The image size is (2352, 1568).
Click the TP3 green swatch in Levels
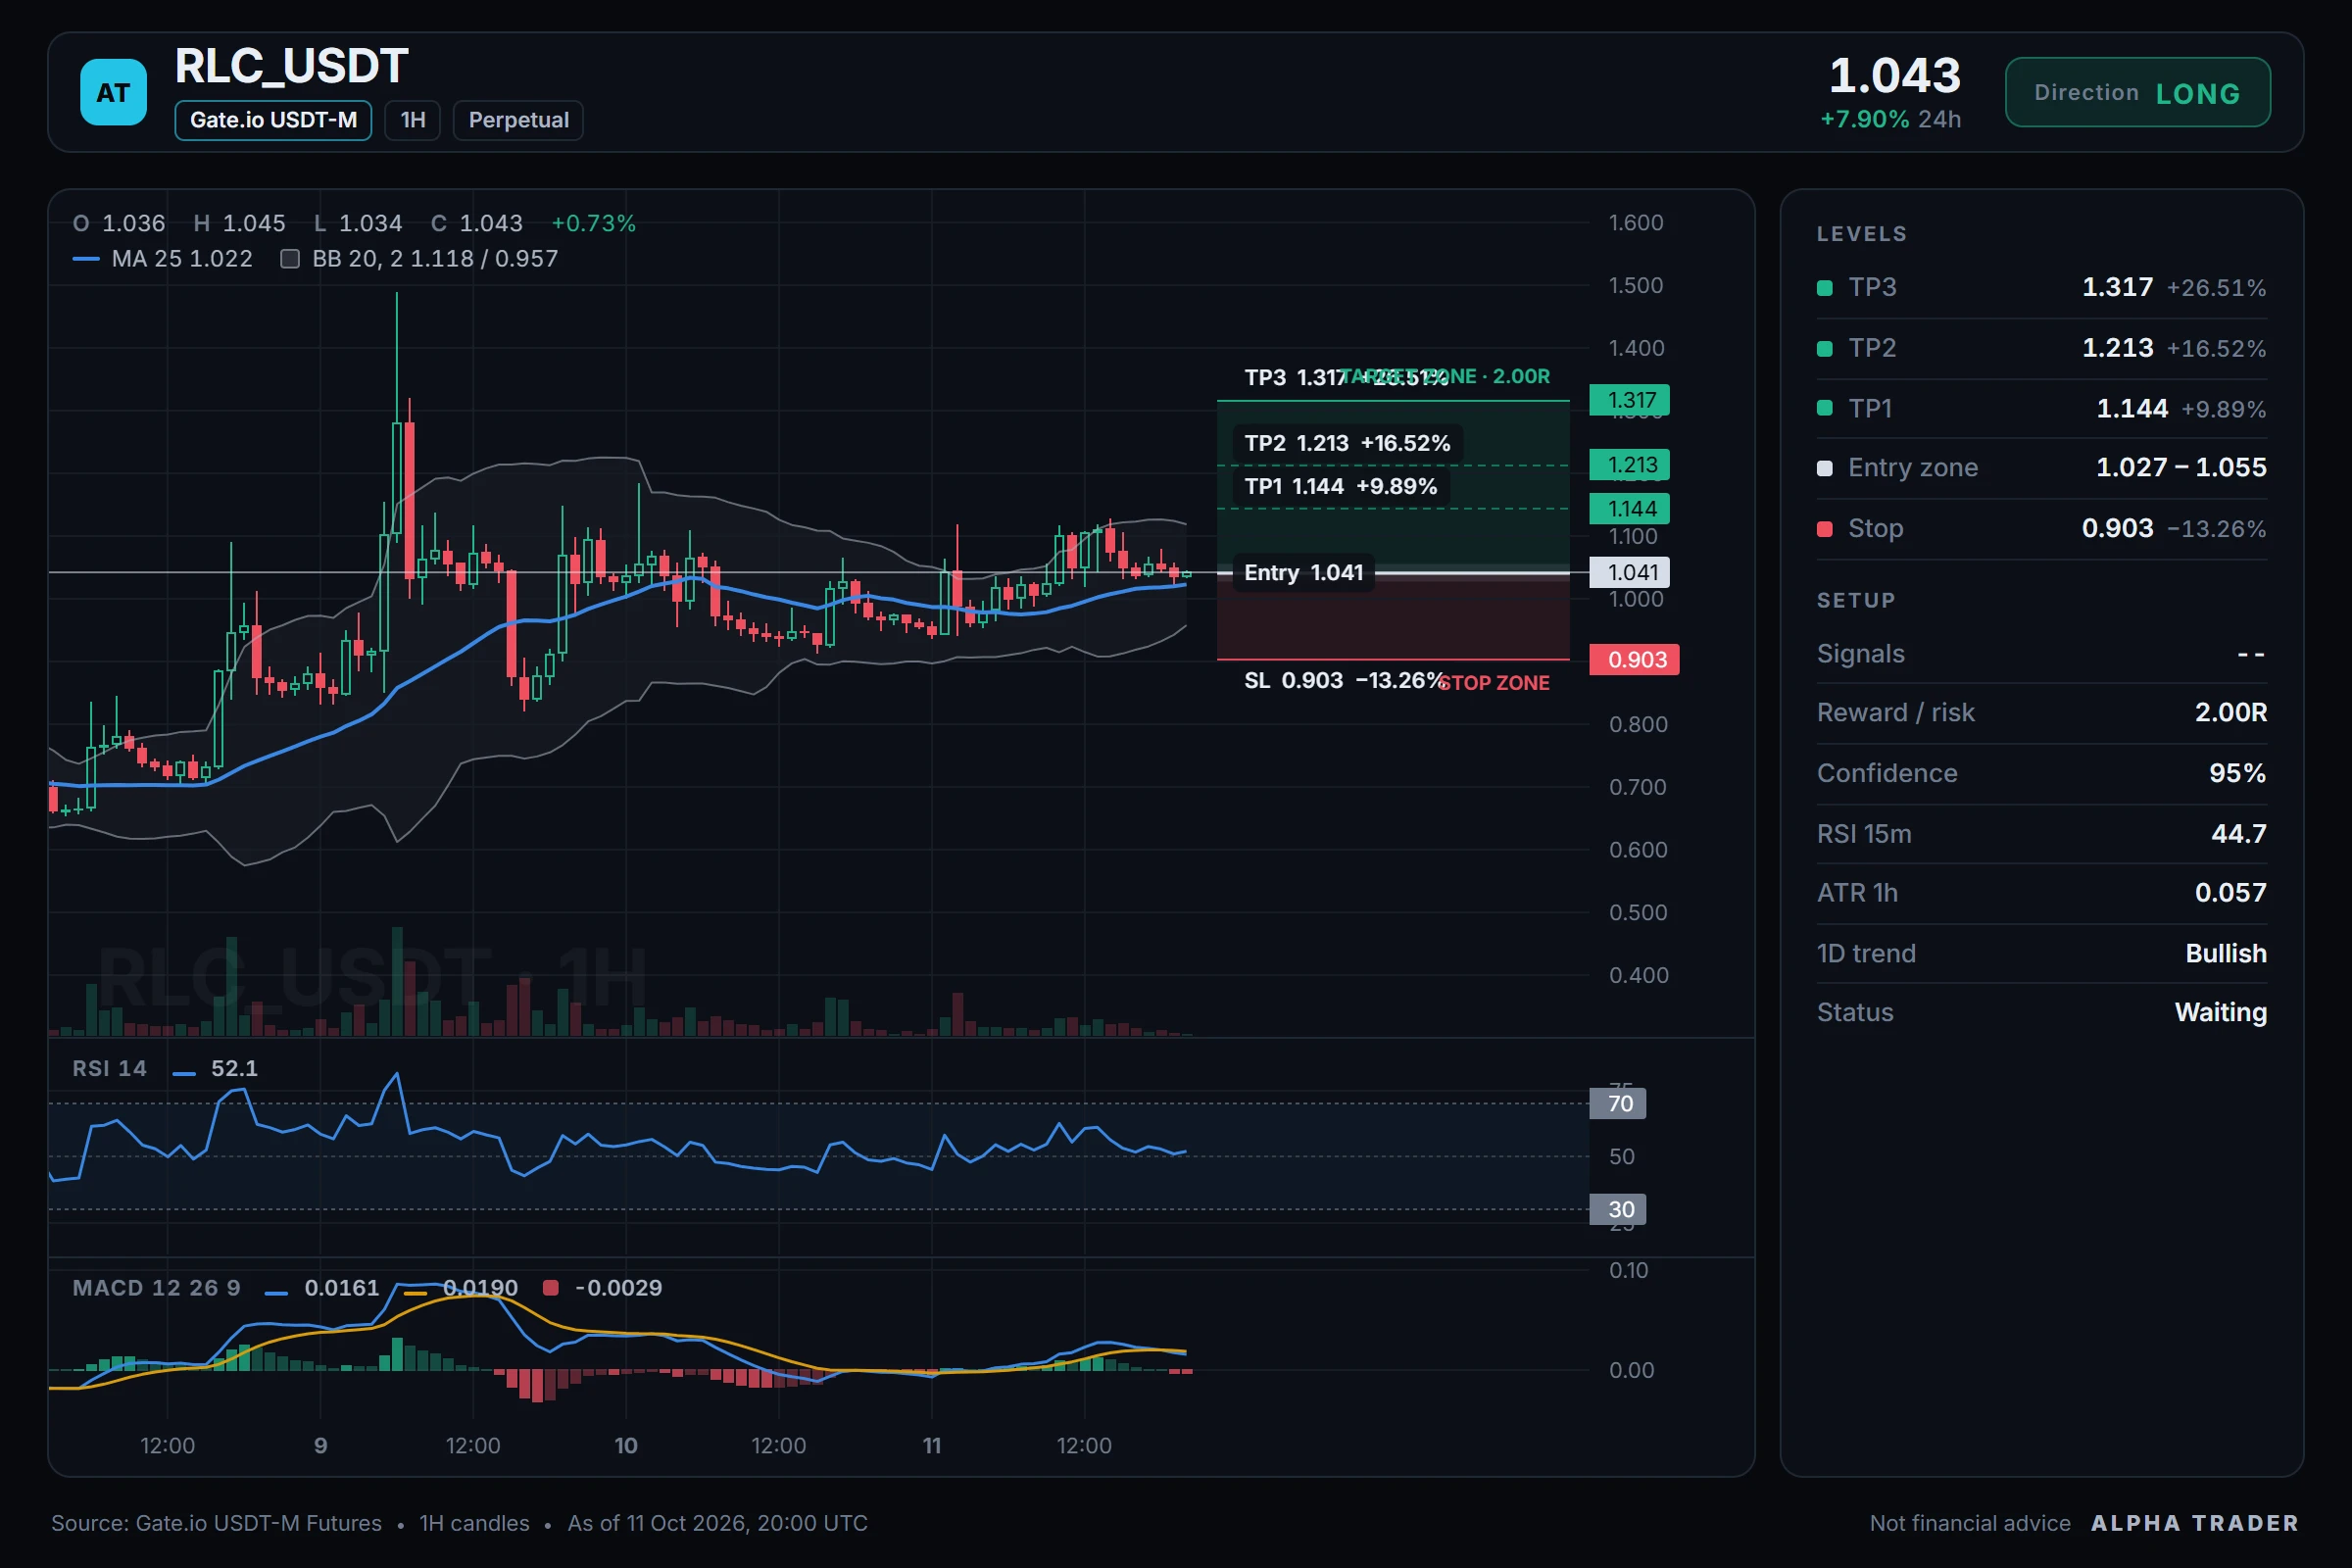coord(1824,288)
